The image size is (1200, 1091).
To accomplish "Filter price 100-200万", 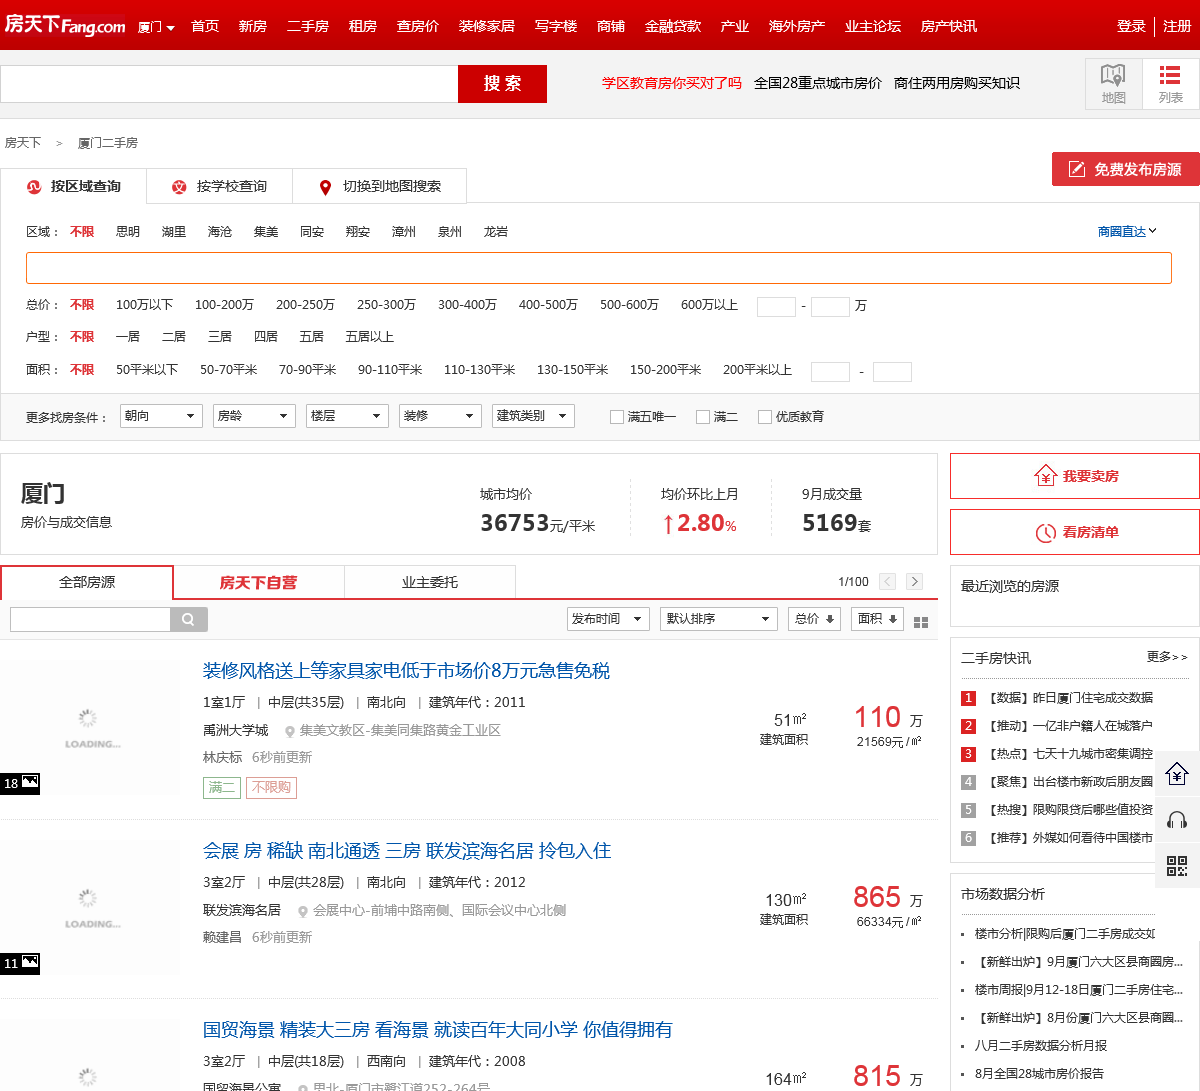I will (224, 304).
